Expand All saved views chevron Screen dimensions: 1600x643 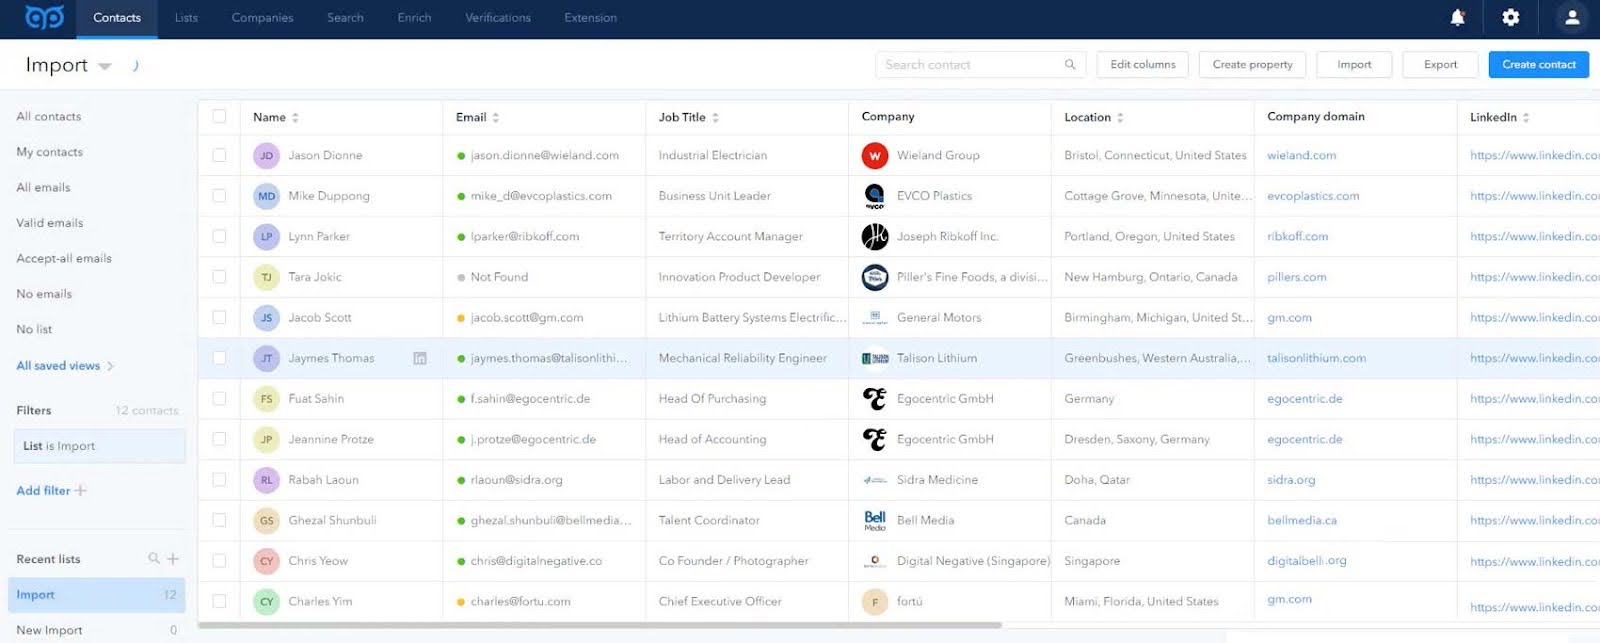click(110, 366)
